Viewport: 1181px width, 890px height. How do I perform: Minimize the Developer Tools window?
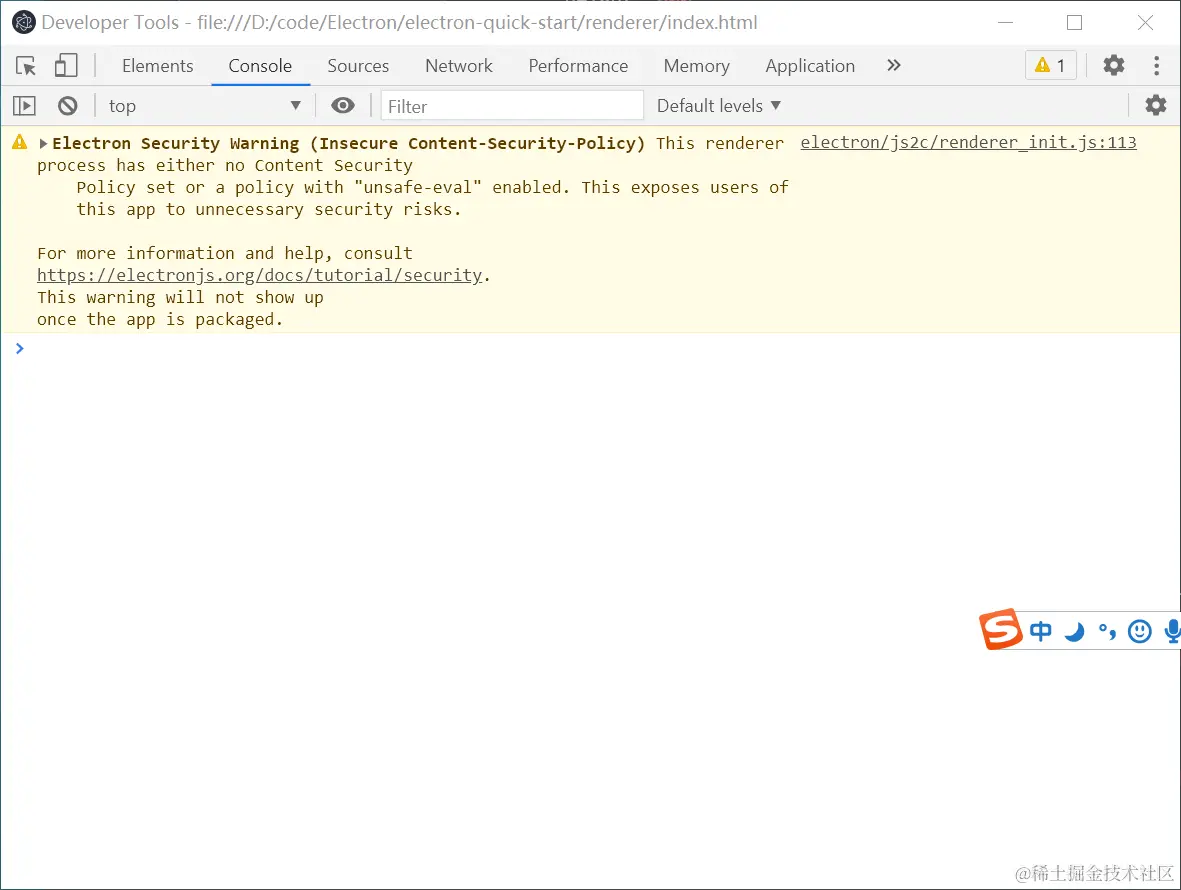(1005, 23)
